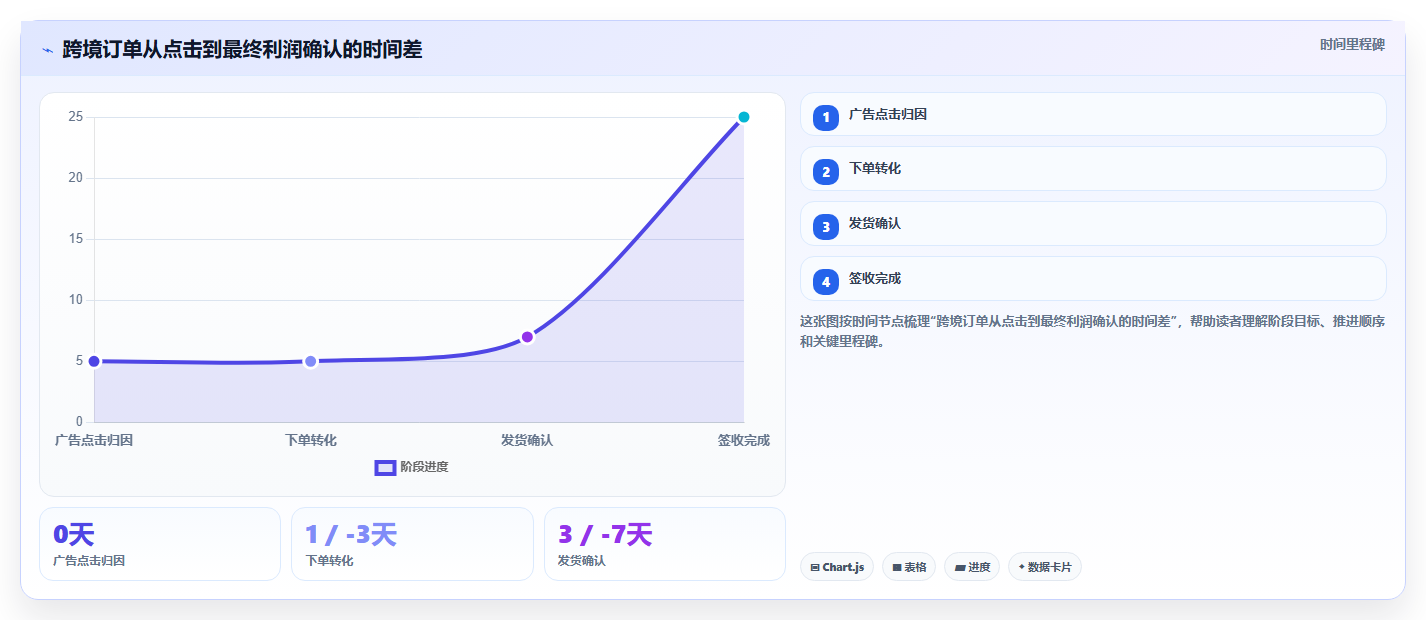The image size is (1426, 620).
Task: Click the number 3 badge icon
Action: click(x=826, y=227)
